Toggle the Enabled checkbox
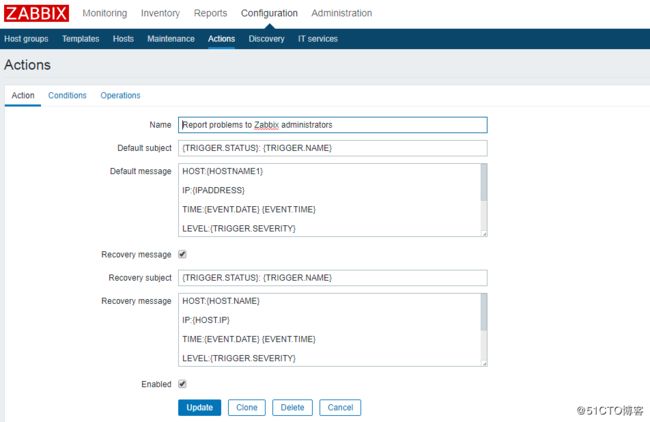 [182, 384]
